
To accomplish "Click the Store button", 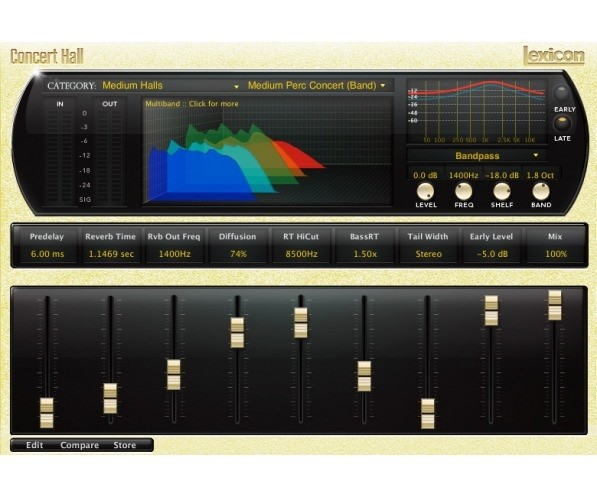I will pyautogui.click(x=125, y=445).
